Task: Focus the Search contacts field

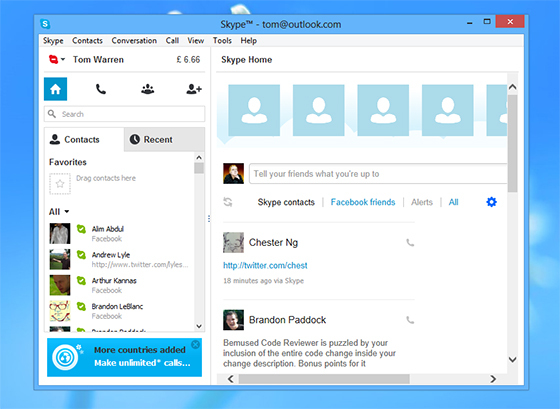Action: pos(124,114)
